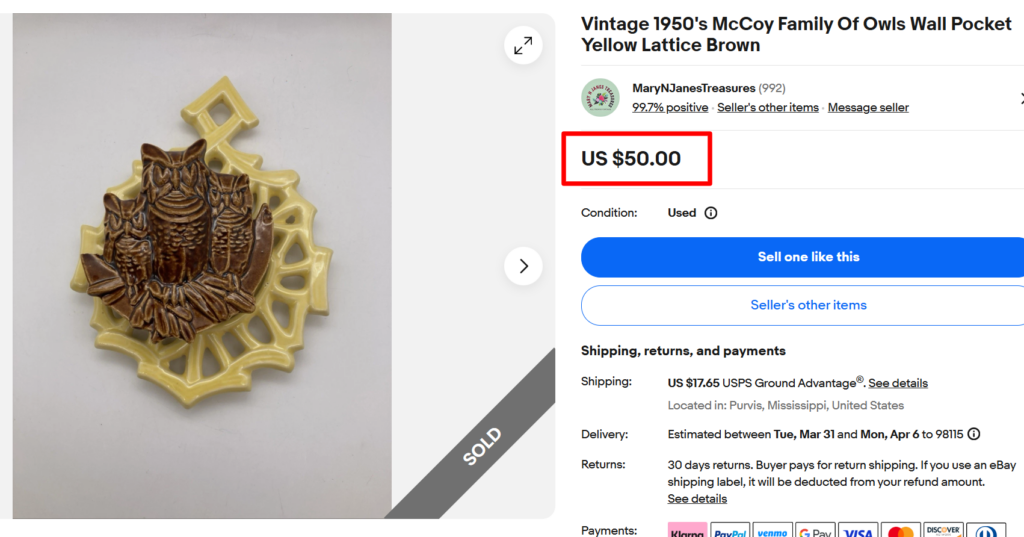Click the Venmo payment icon

click(772, 530)
